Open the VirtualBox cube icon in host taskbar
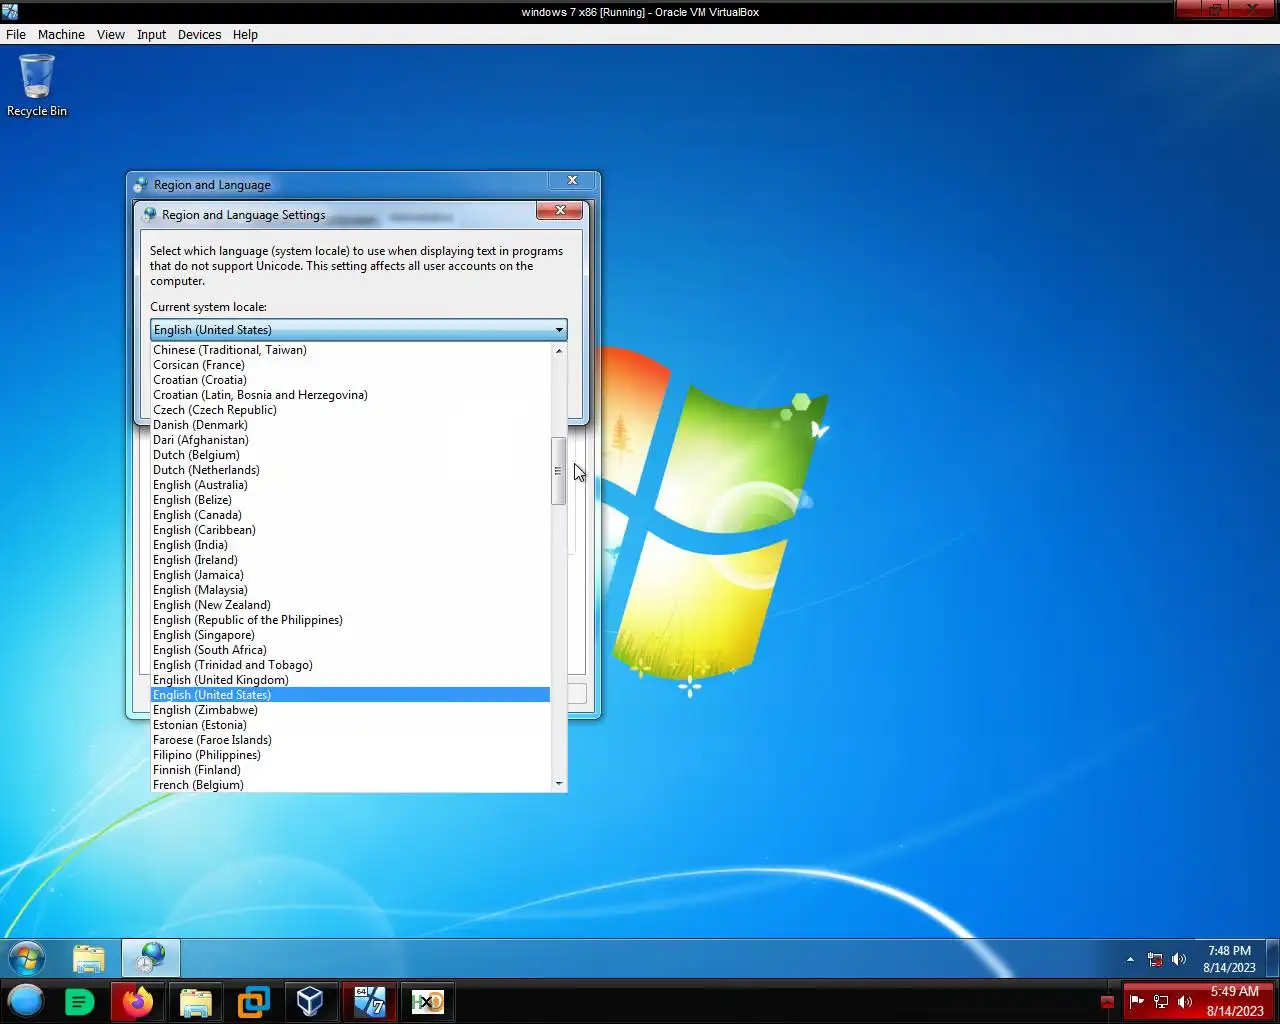Viewport: 1280px width, 1024px height. (x=310, y=1001)
